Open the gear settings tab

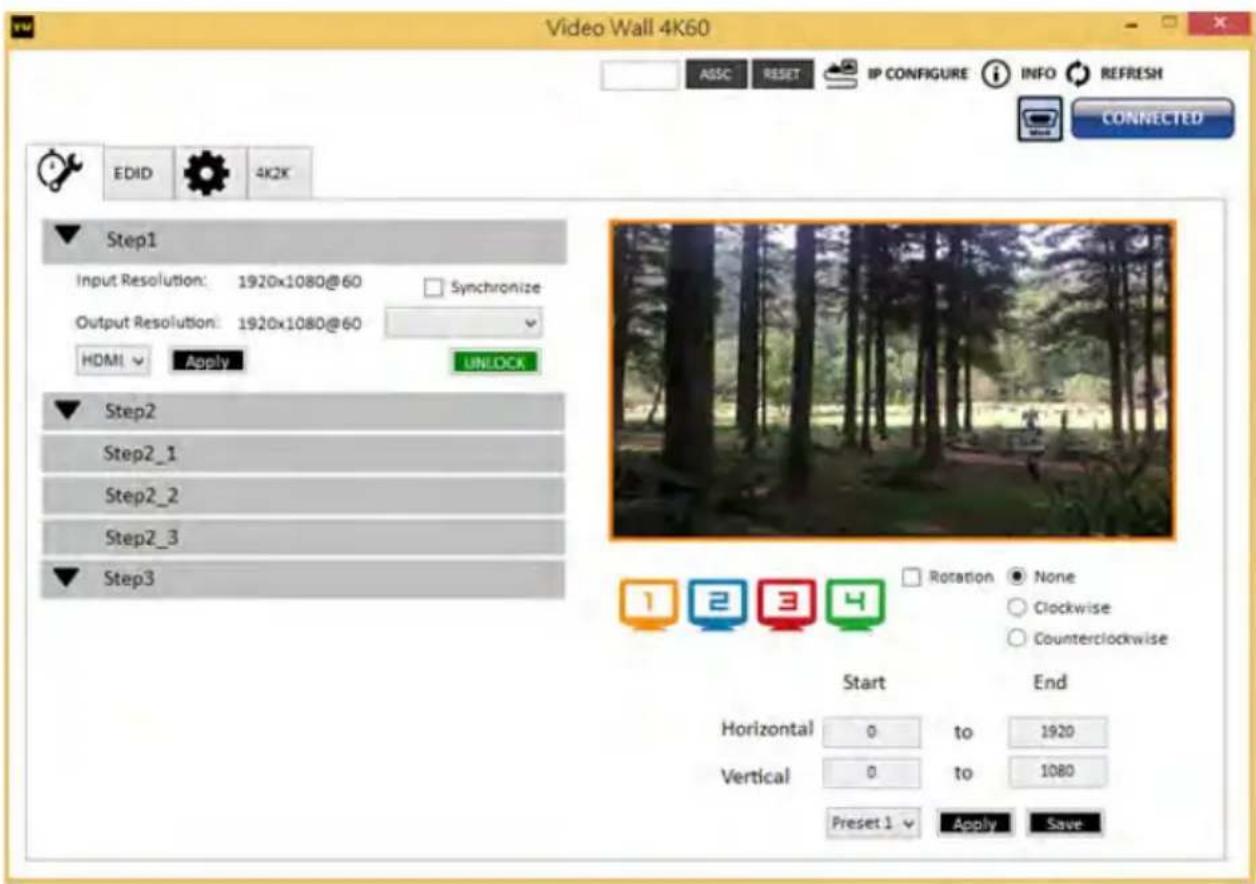pyautogui.click(x=208, y=173)
